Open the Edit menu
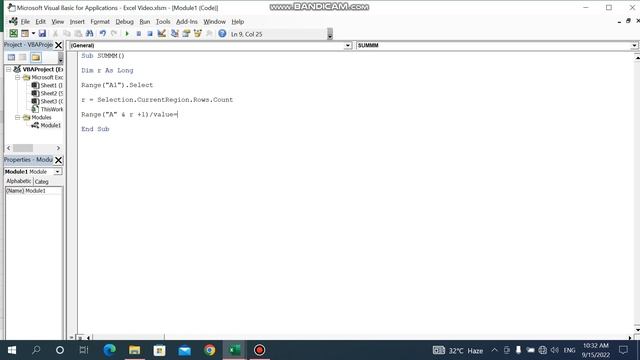640x360 pixels. coord(40,22)
